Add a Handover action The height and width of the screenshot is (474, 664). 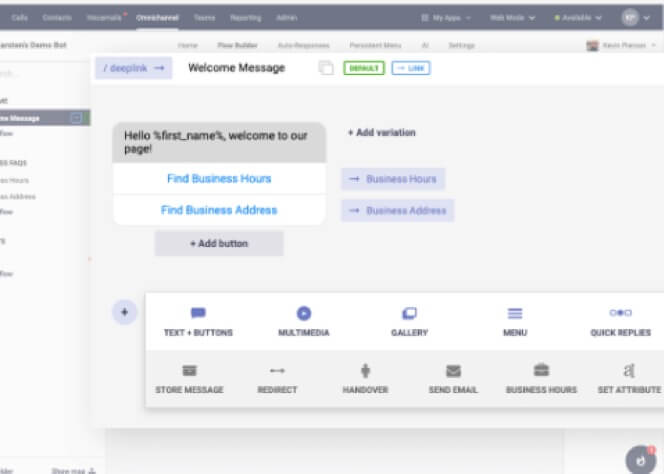(365, 379)
